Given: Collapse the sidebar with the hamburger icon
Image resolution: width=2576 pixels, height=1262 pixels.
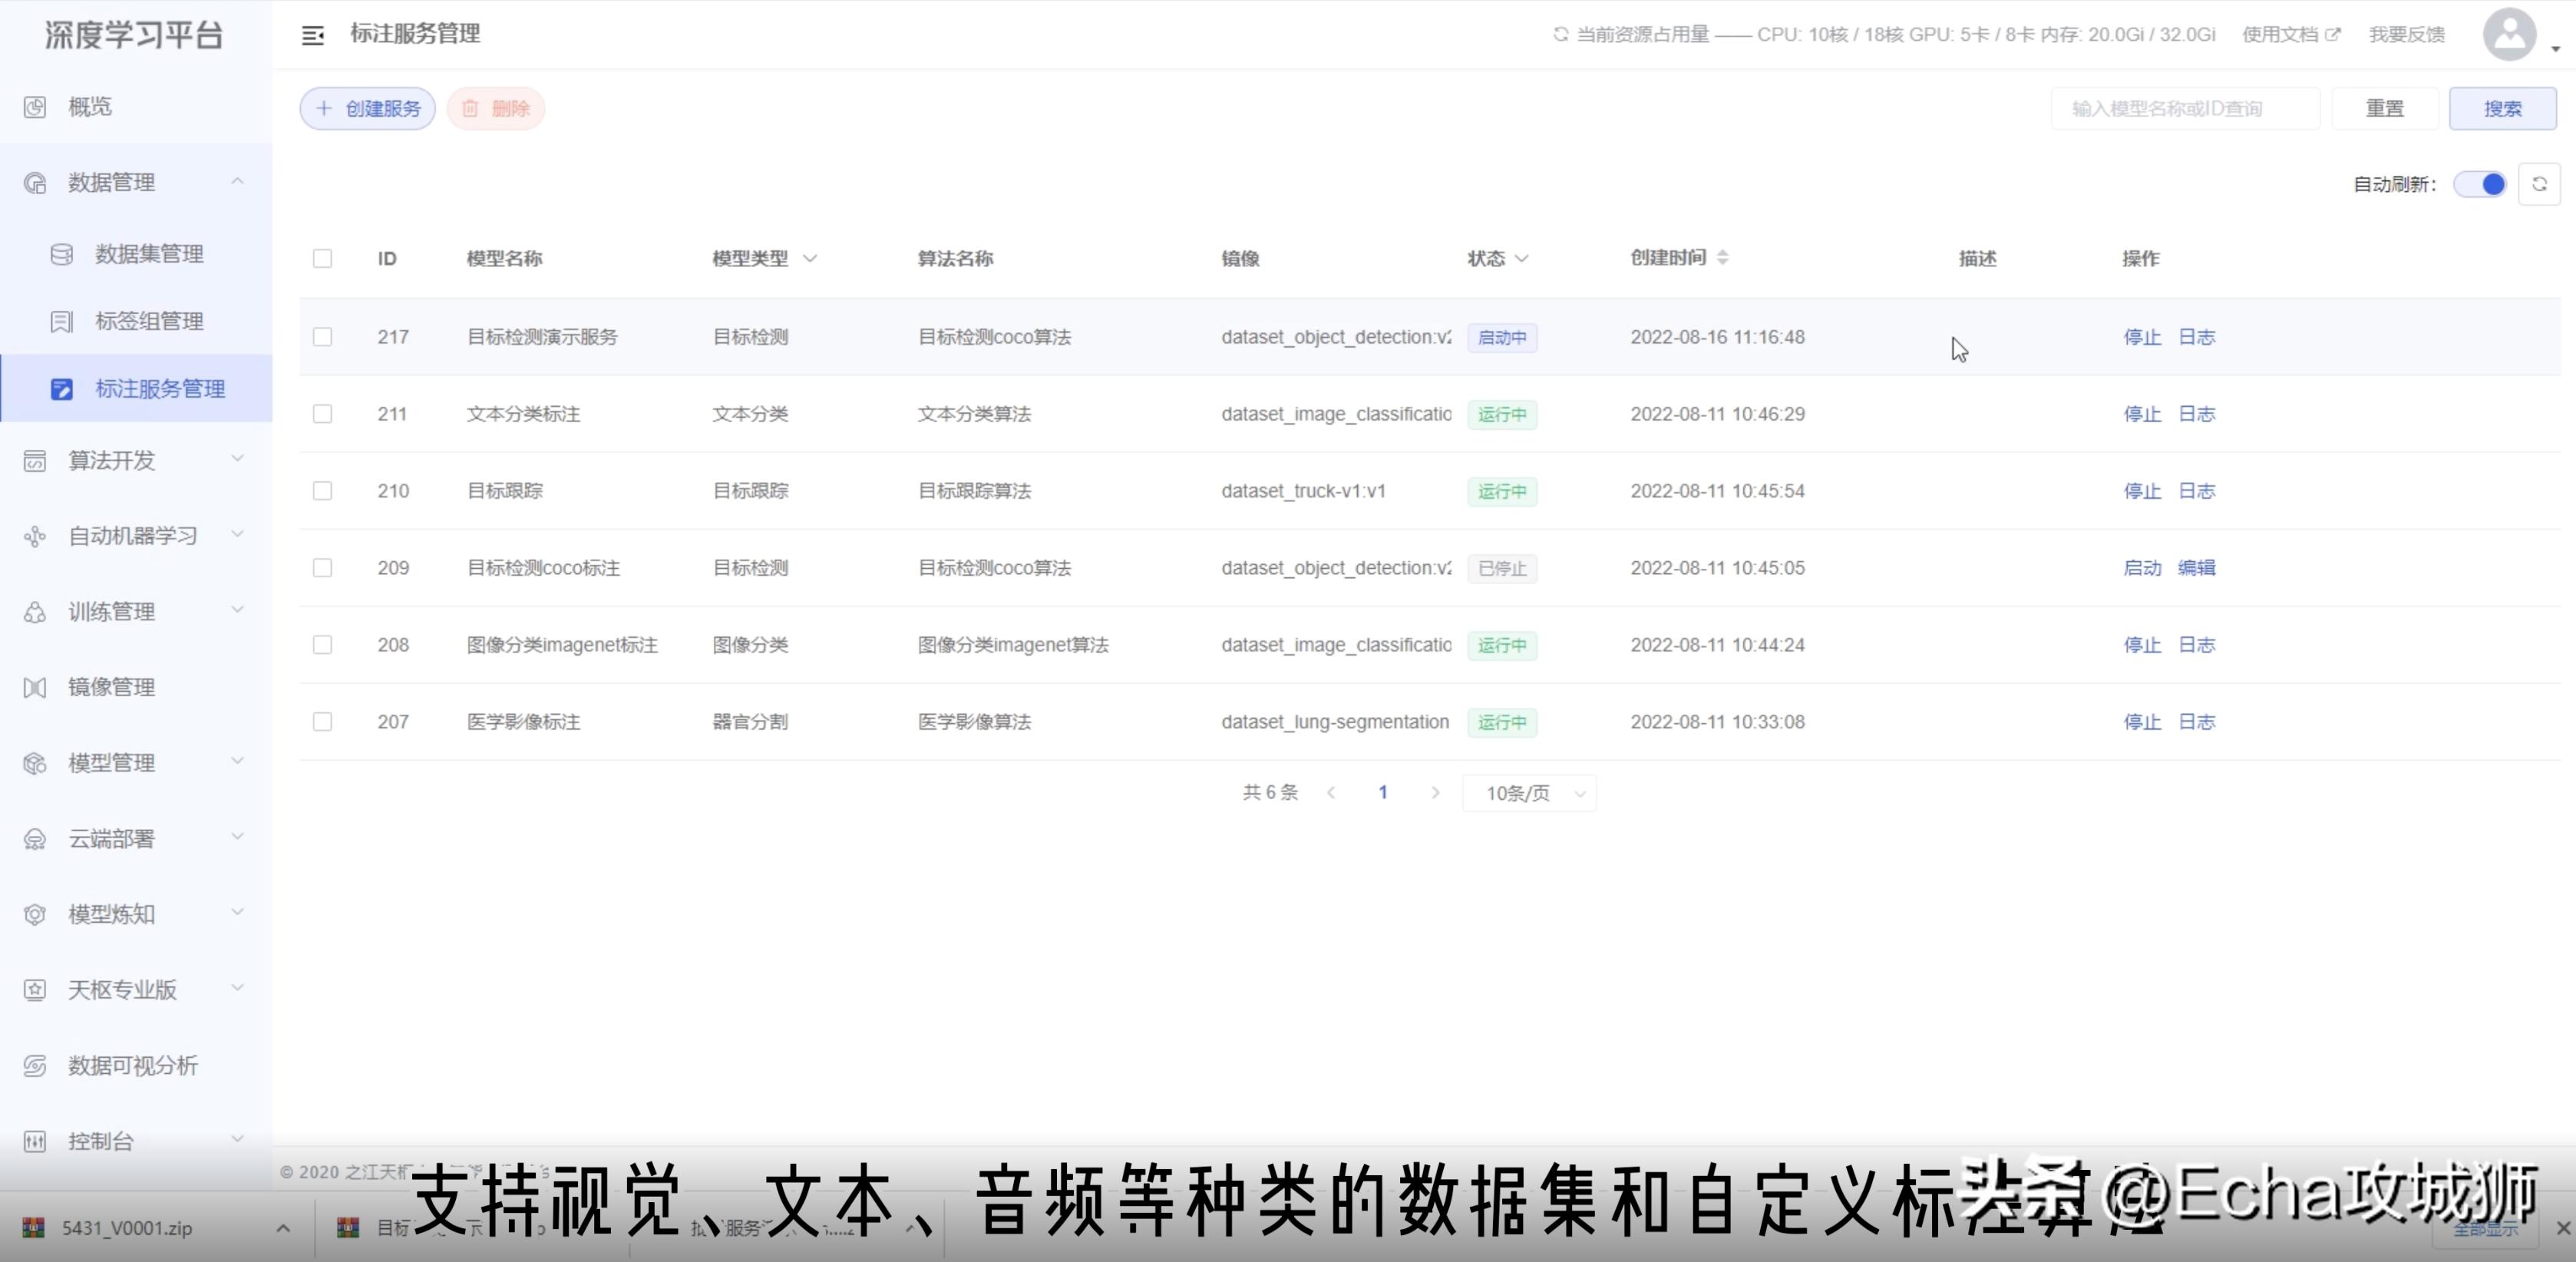Looking at the screenshot, I should point(313,34).
